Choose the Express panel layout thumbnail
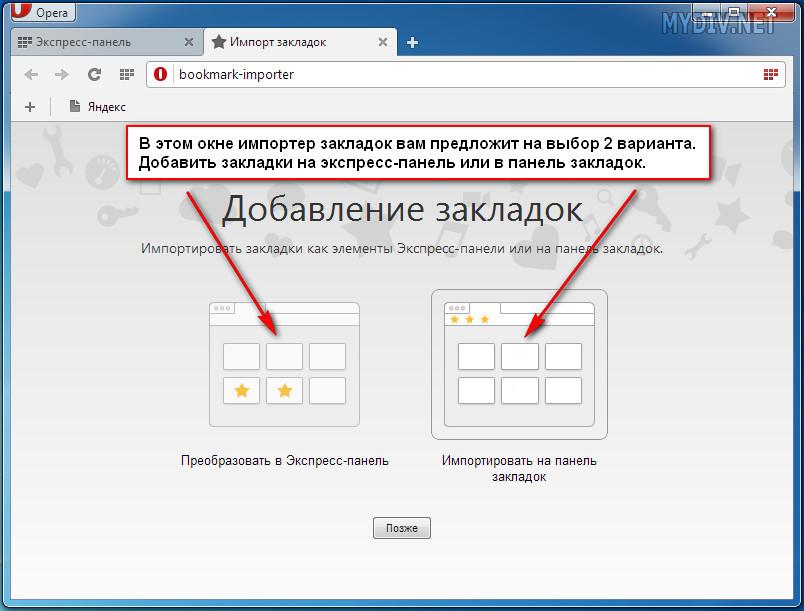The image size is (804, 611). pos(284,365)
